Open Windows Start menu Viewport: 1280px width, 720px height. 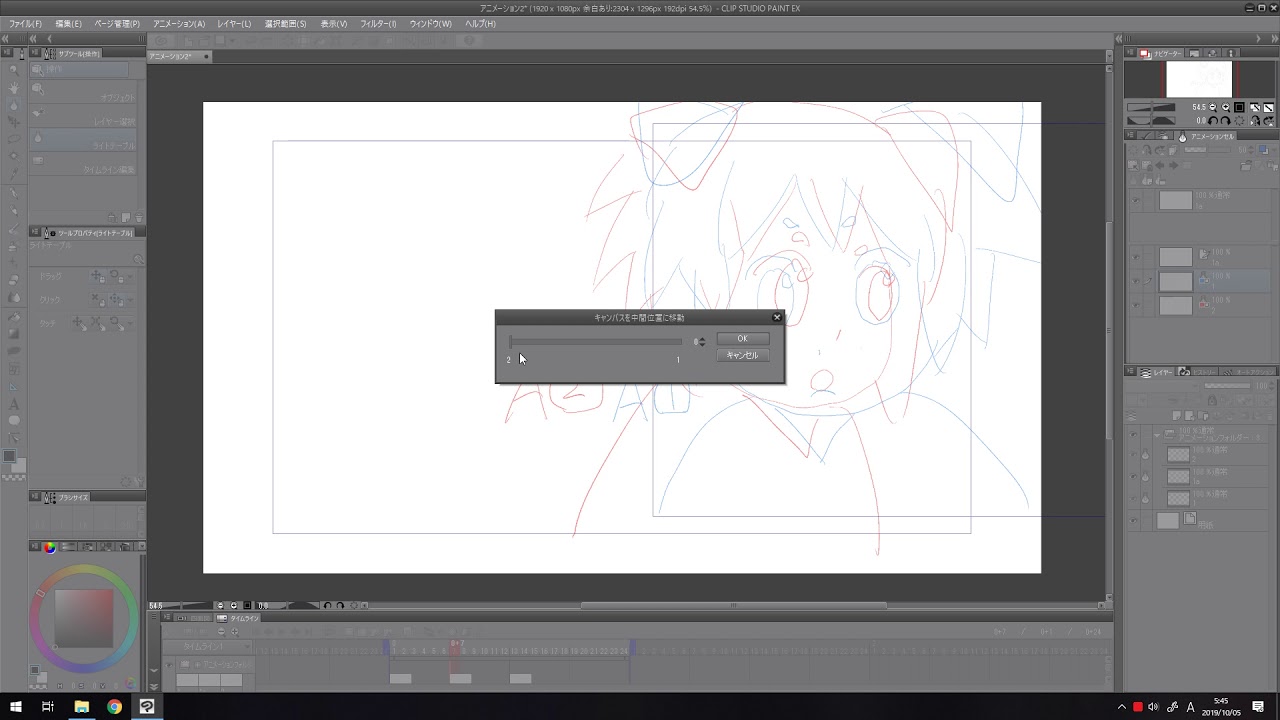(15, 706)
